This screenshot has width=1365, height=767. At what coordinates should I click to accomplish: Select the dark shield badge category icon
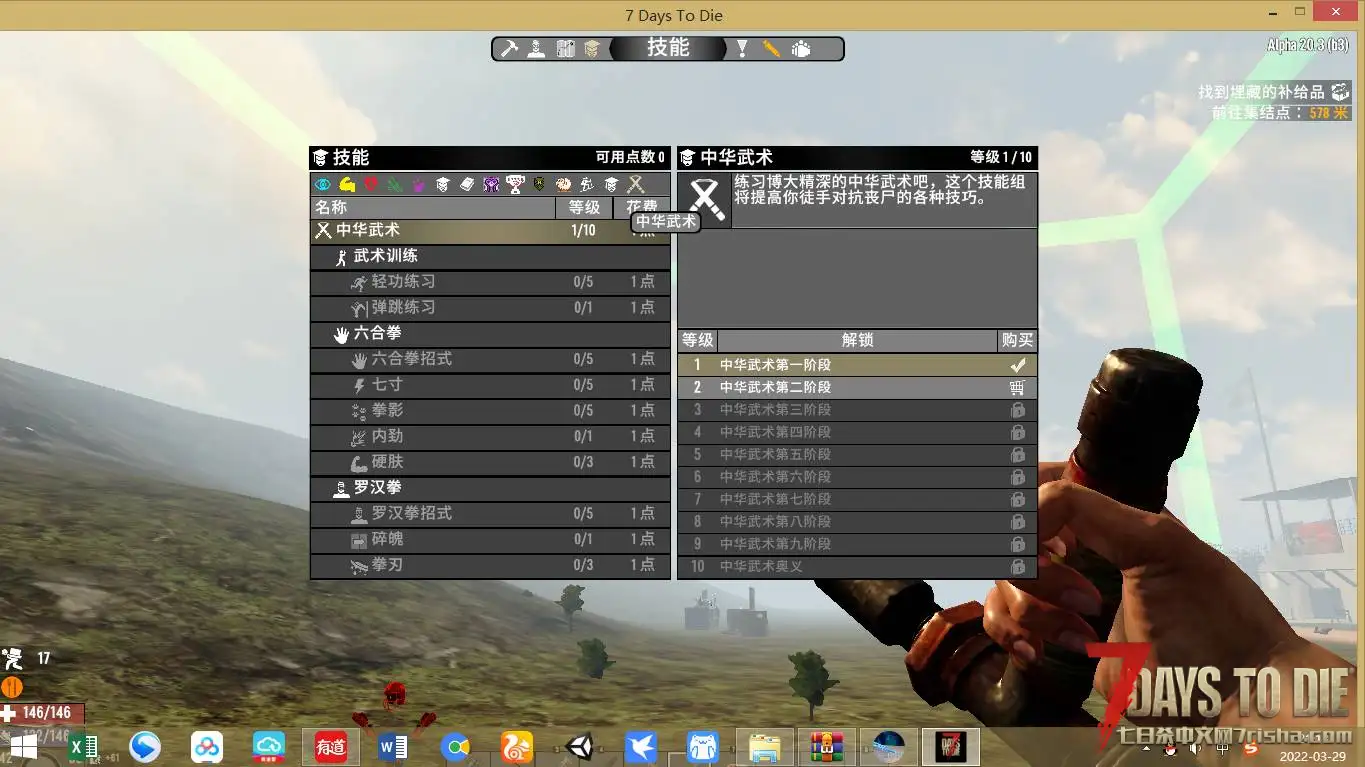[539, 184]
